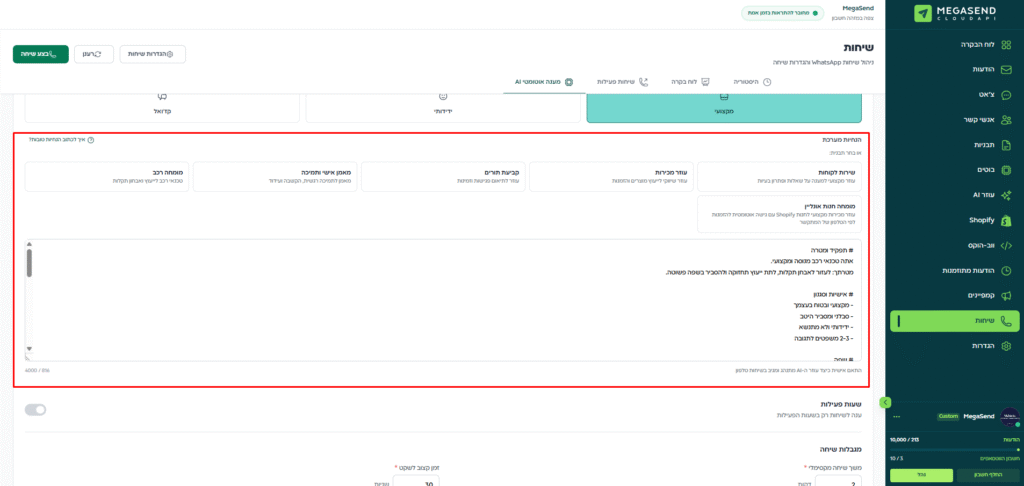Open the Shopify sidebar icon
This screenshot has height=486, width=1024.
click(x=1006, y=220)
